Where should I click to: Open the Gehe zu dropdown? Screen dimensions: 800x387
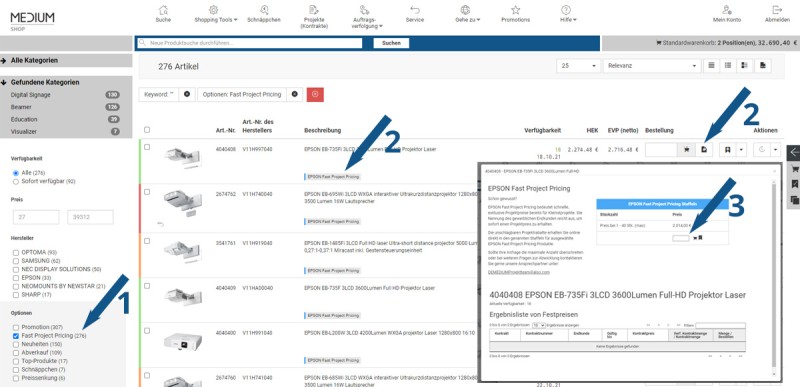click(467, 14)
